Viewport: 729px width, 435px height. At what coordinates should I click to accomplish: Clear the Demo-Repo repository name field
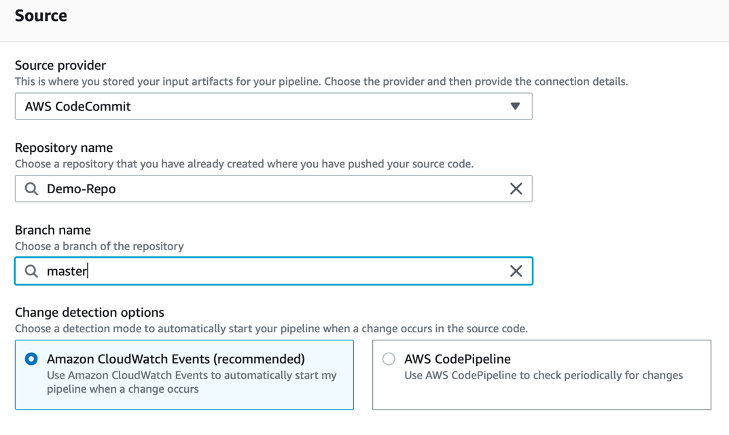click(516, 189)
